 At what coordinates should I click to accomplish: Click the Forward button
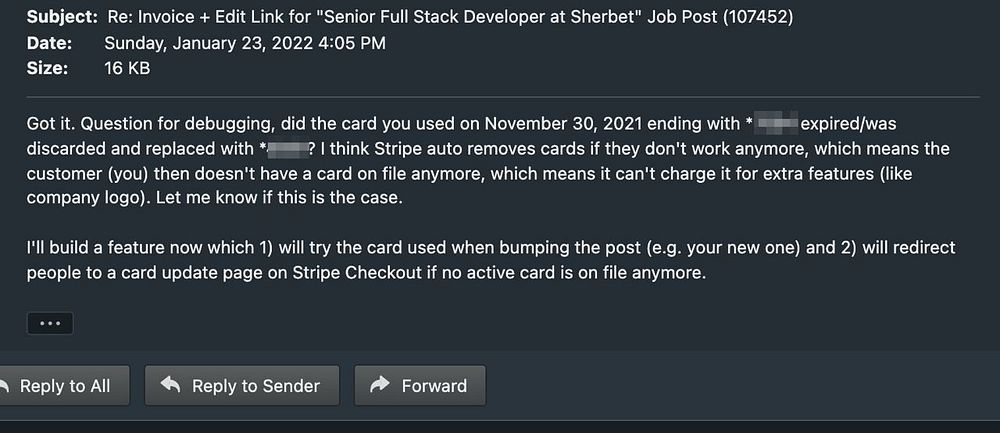pyautogui.click(x=420, y=386)
